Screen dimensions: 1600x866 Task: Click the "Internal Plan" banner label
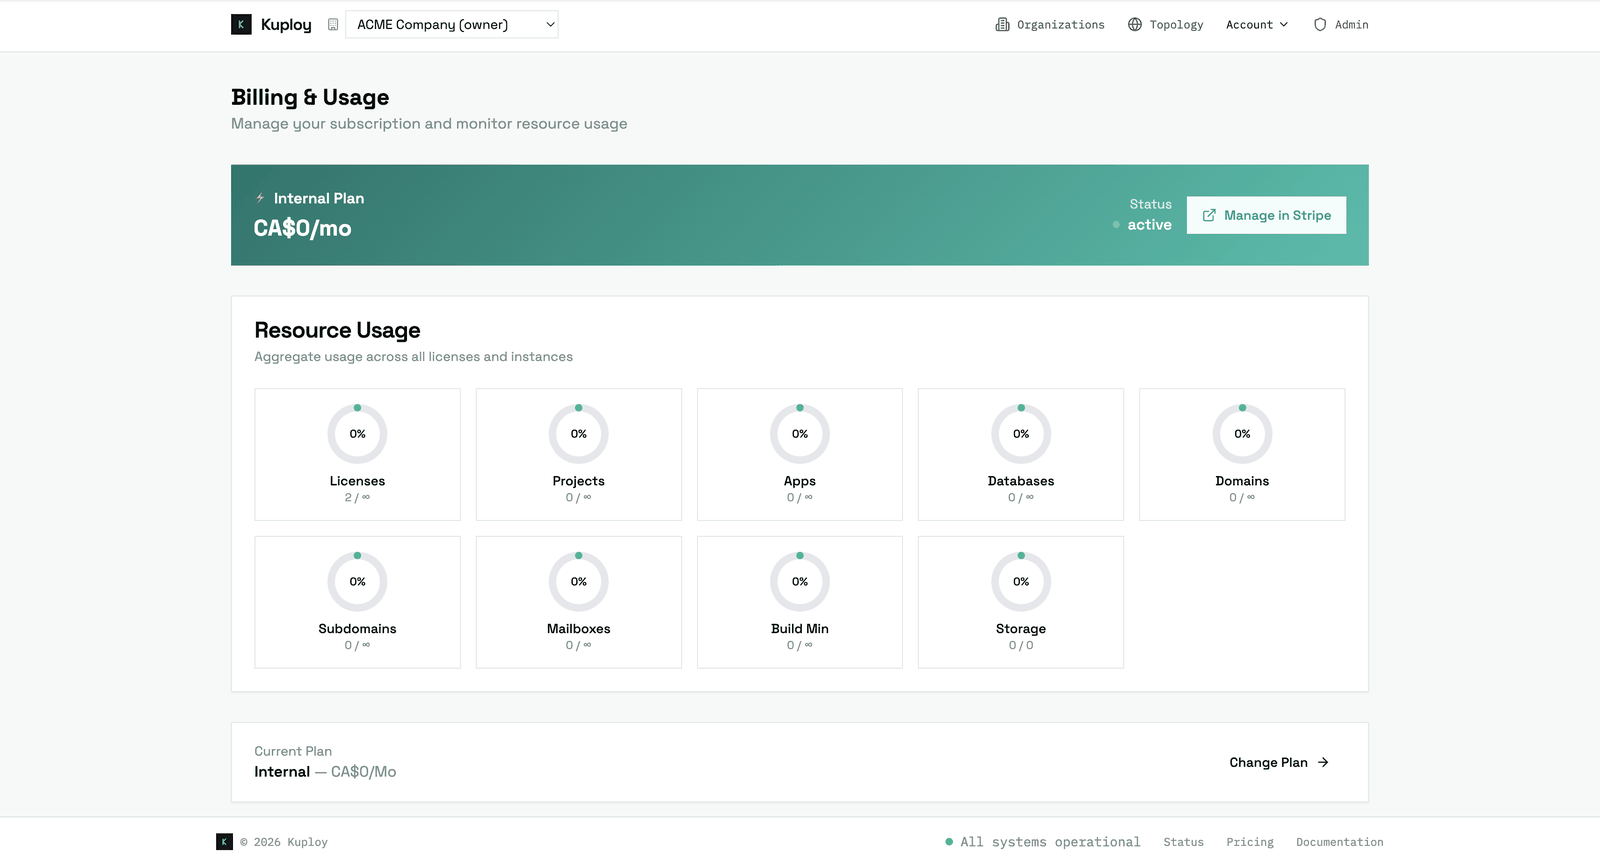[x=319, y=198]
